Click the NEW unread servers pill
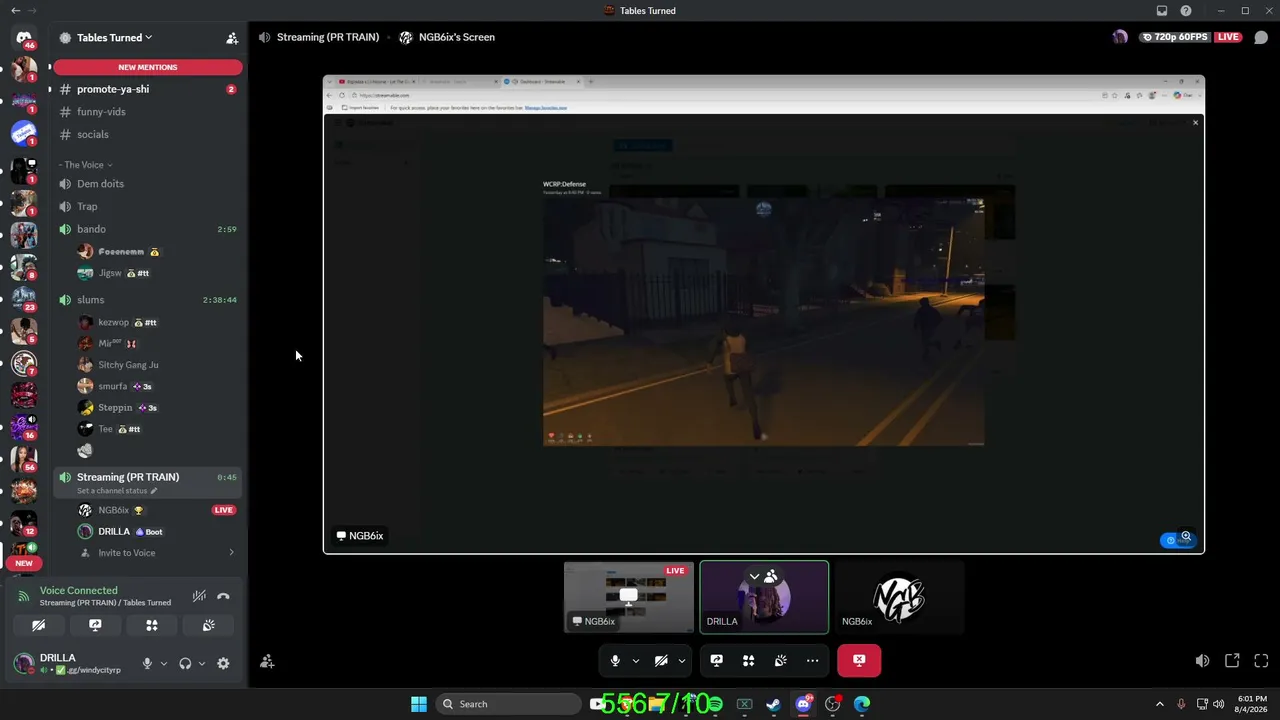Image resolution: width=1280 pixels, height=720 pixels. 24,563
